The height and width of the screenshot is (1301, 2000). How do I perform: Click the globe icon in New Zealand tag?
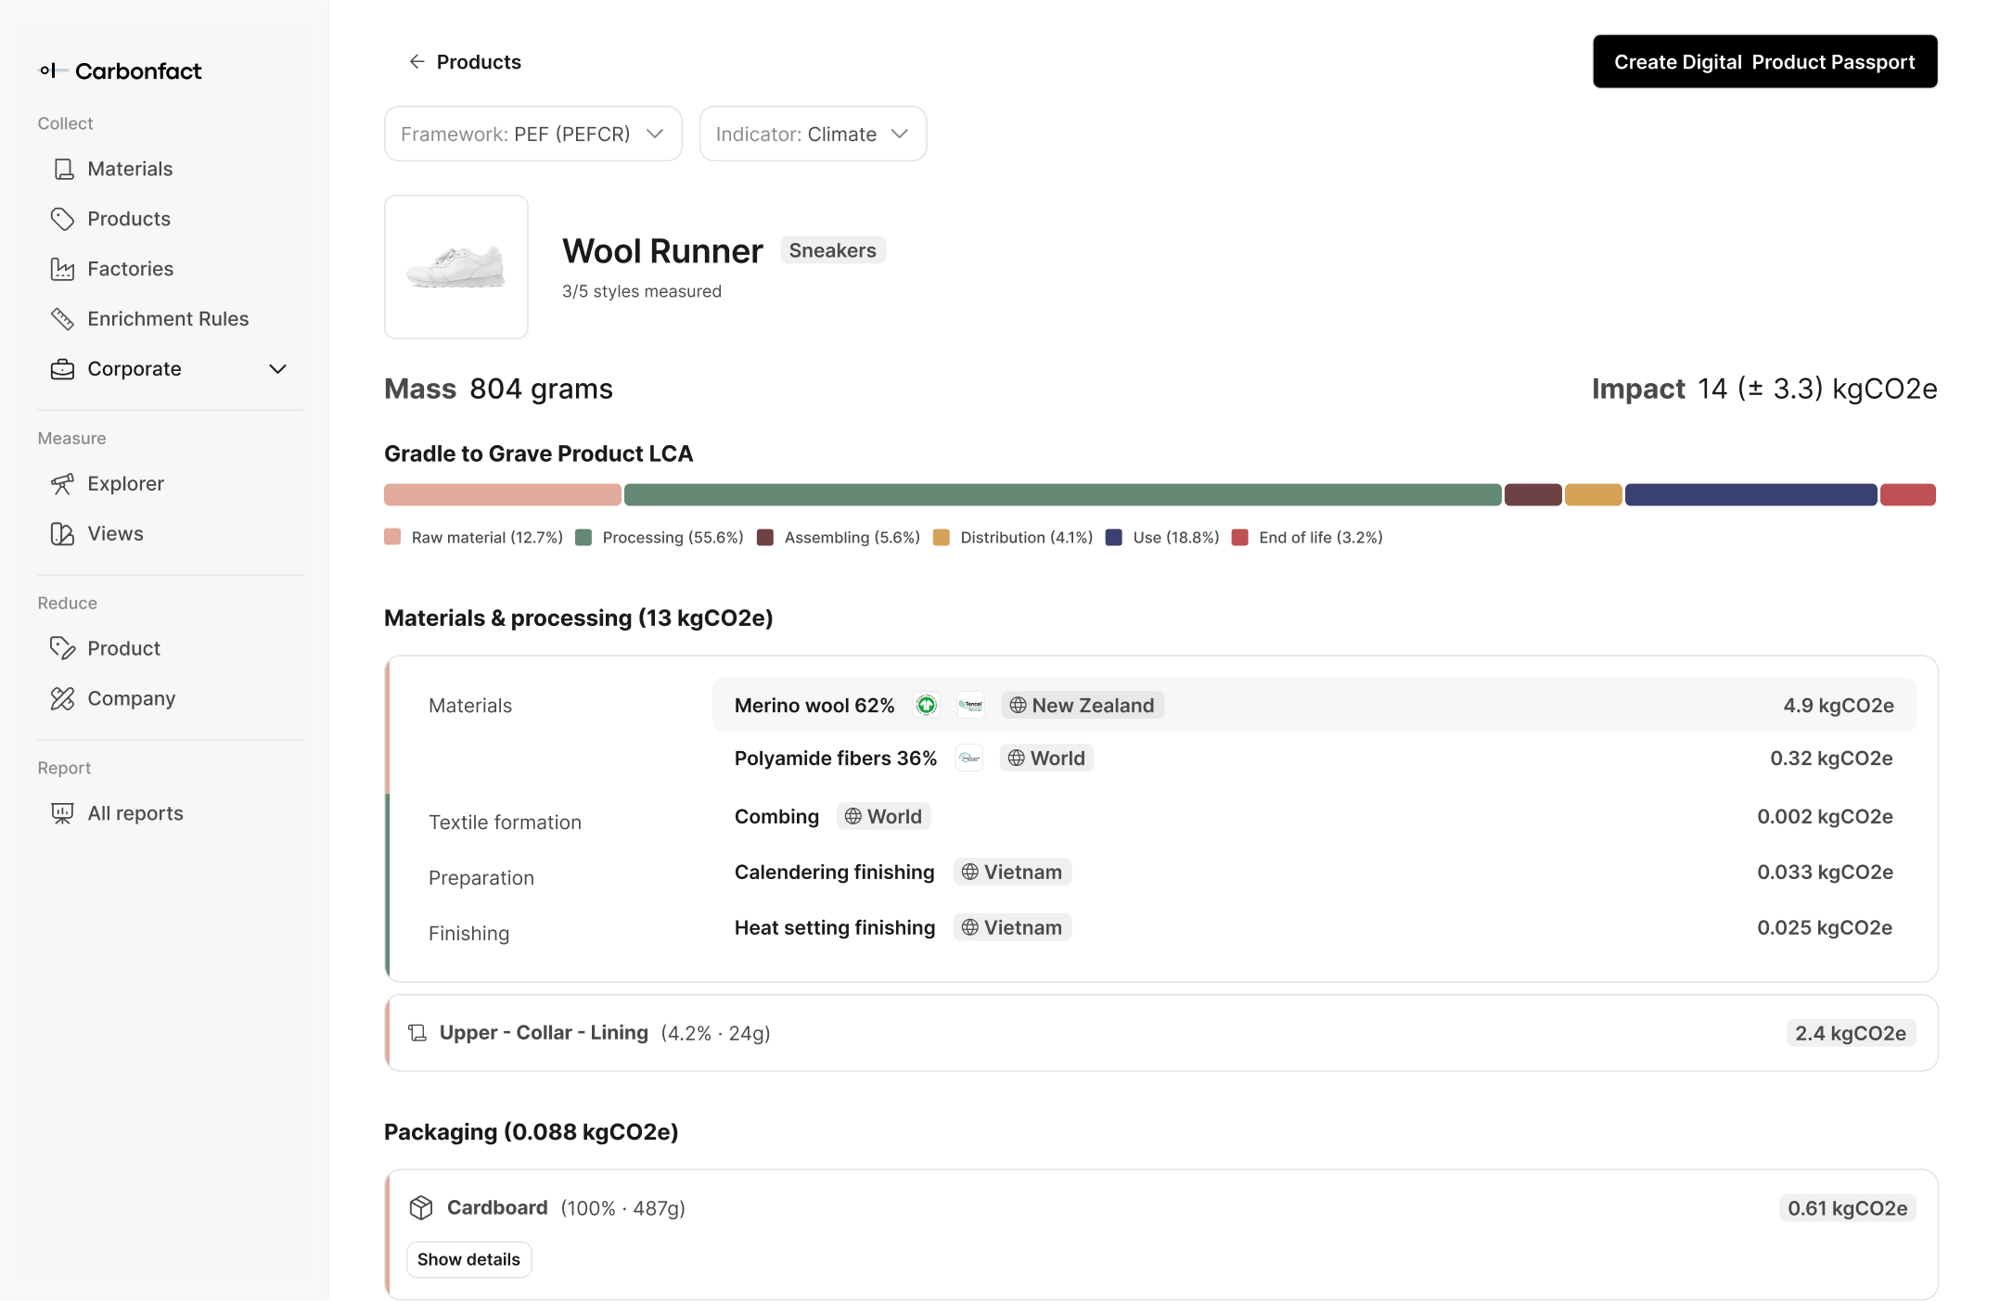(1018, 705)
